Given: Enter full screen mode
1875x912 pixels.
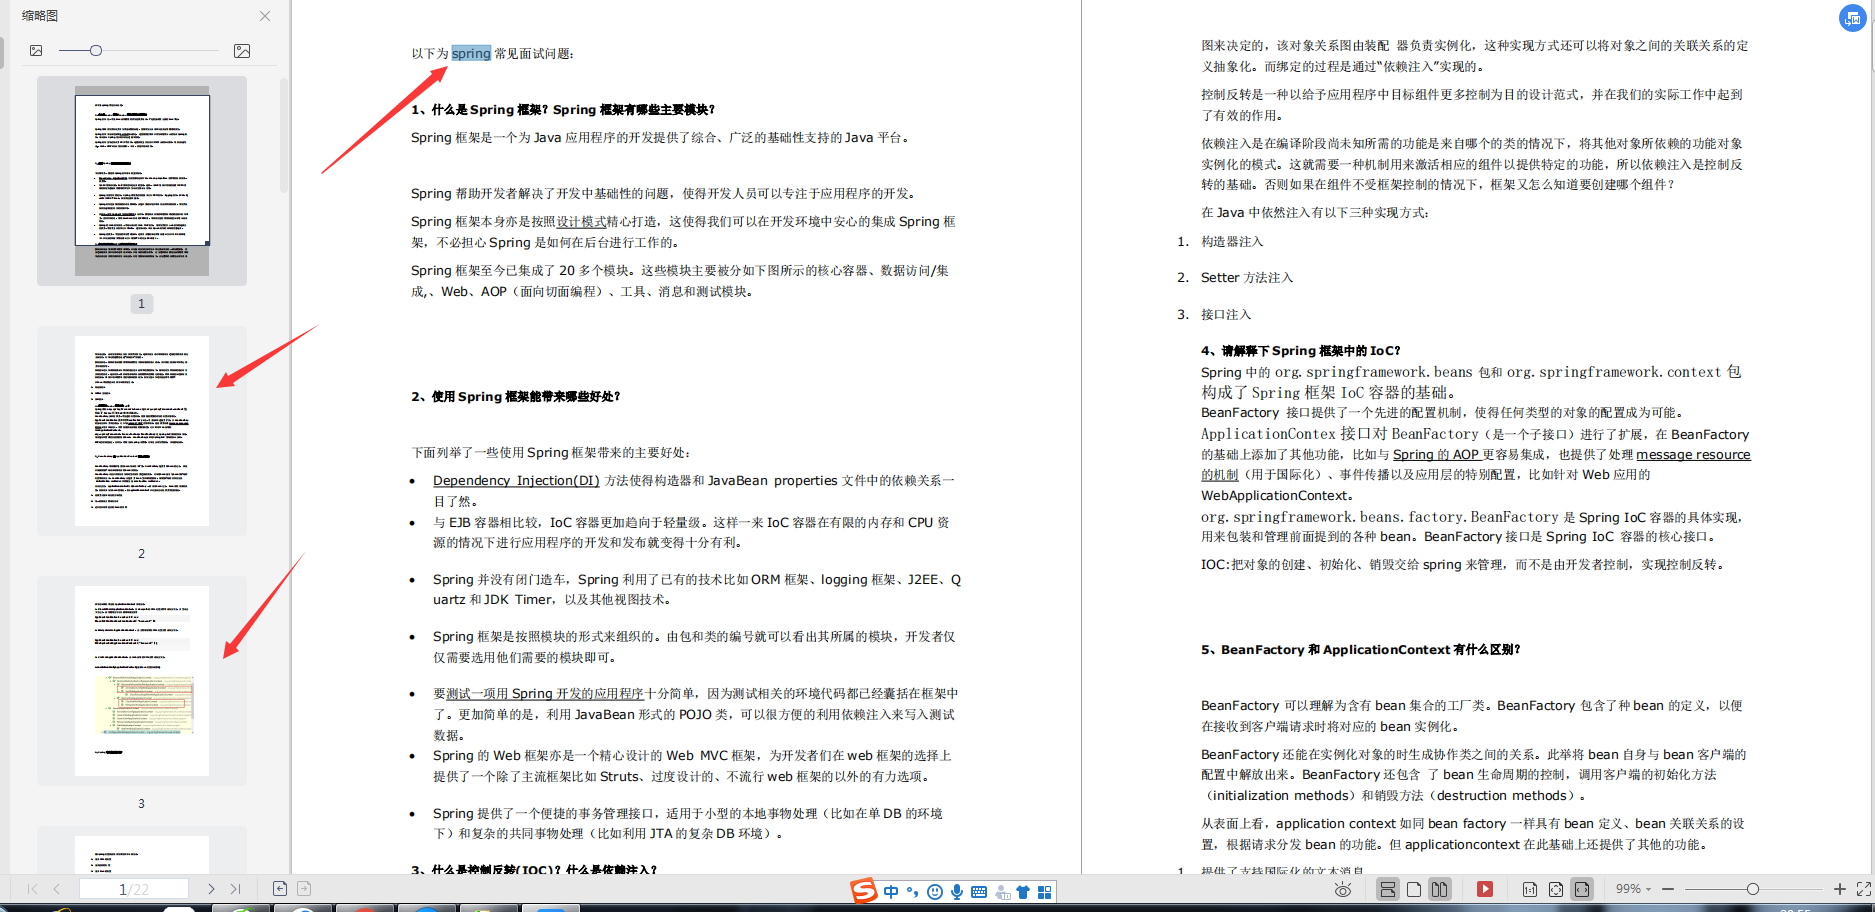Looking at the screenshot, I should point(1864,889).
